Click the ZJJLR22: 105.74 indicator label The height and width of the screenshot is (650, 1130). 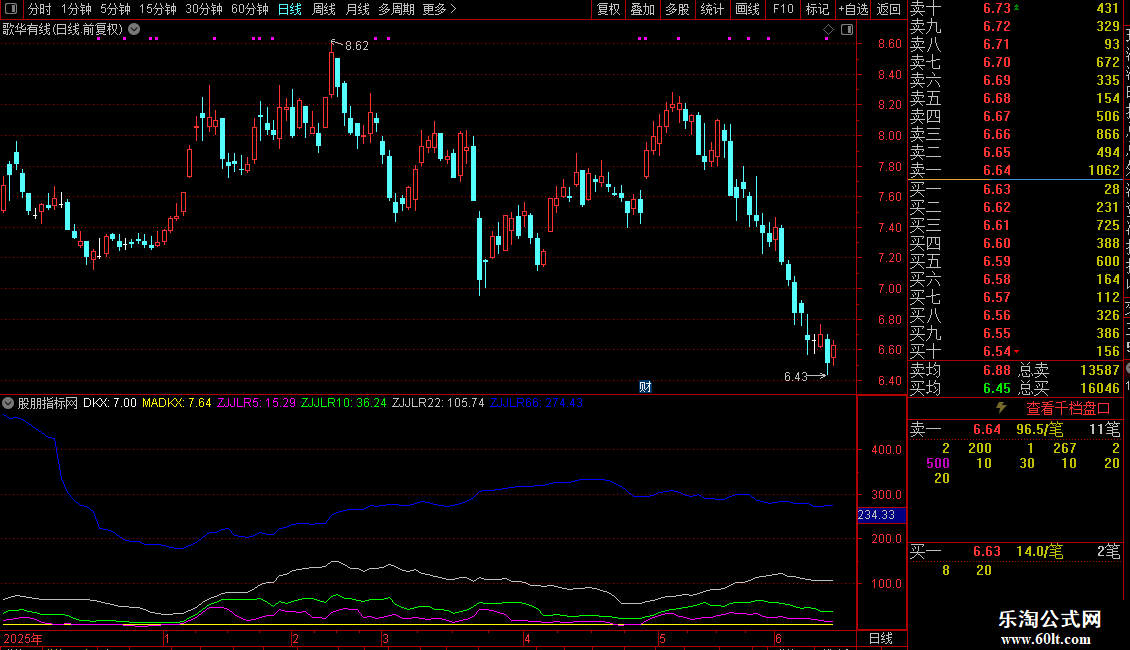(x=438, y=403)
